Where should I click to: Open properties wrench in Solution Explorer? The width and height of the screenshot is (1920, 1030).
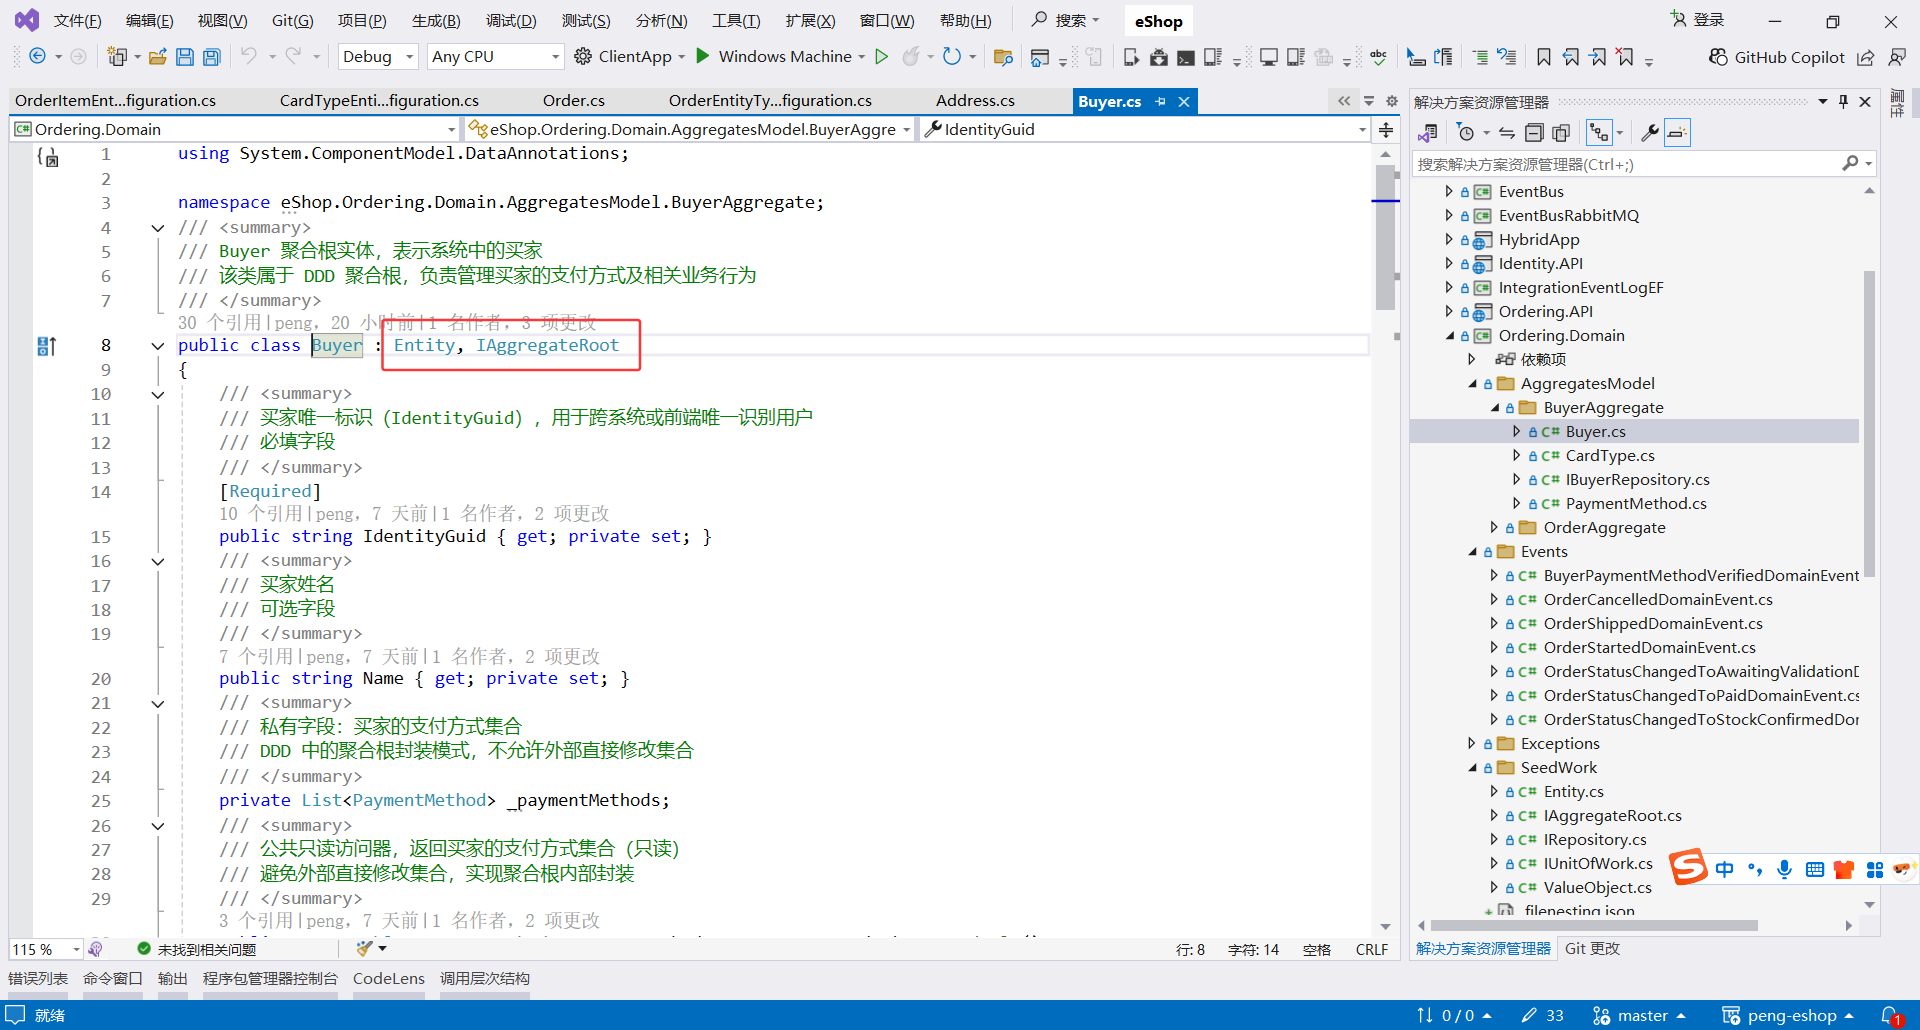coord(1650,132)
